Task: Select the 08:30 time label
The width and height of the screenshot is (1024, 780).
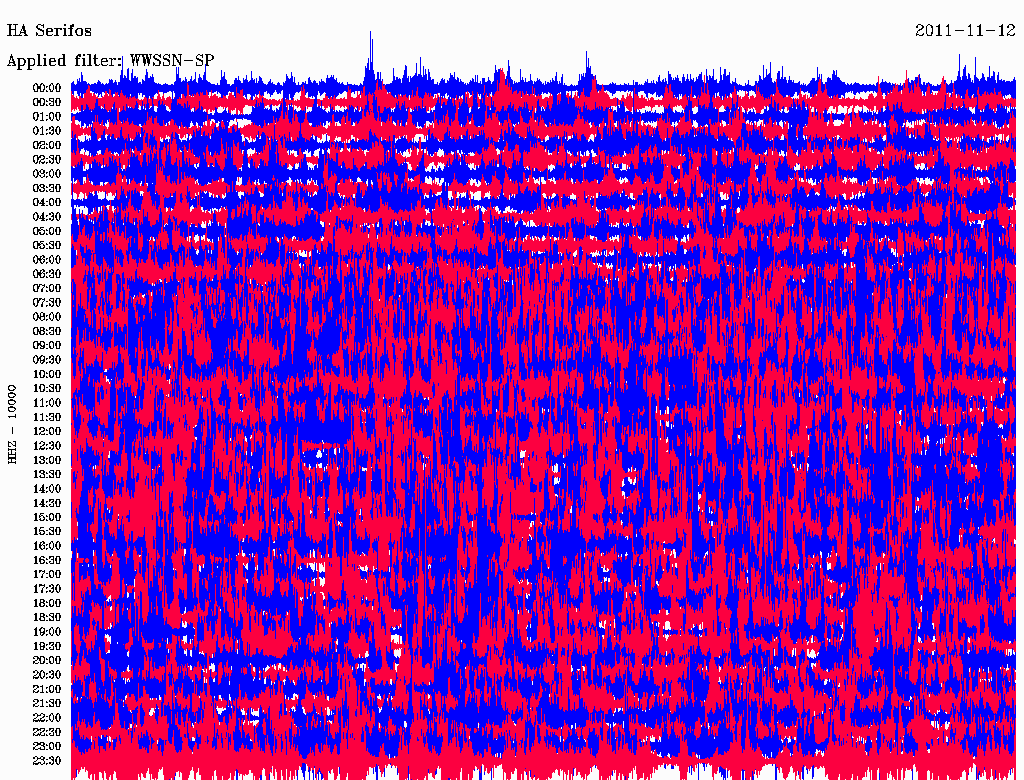Action: click(x=47, y=331)
